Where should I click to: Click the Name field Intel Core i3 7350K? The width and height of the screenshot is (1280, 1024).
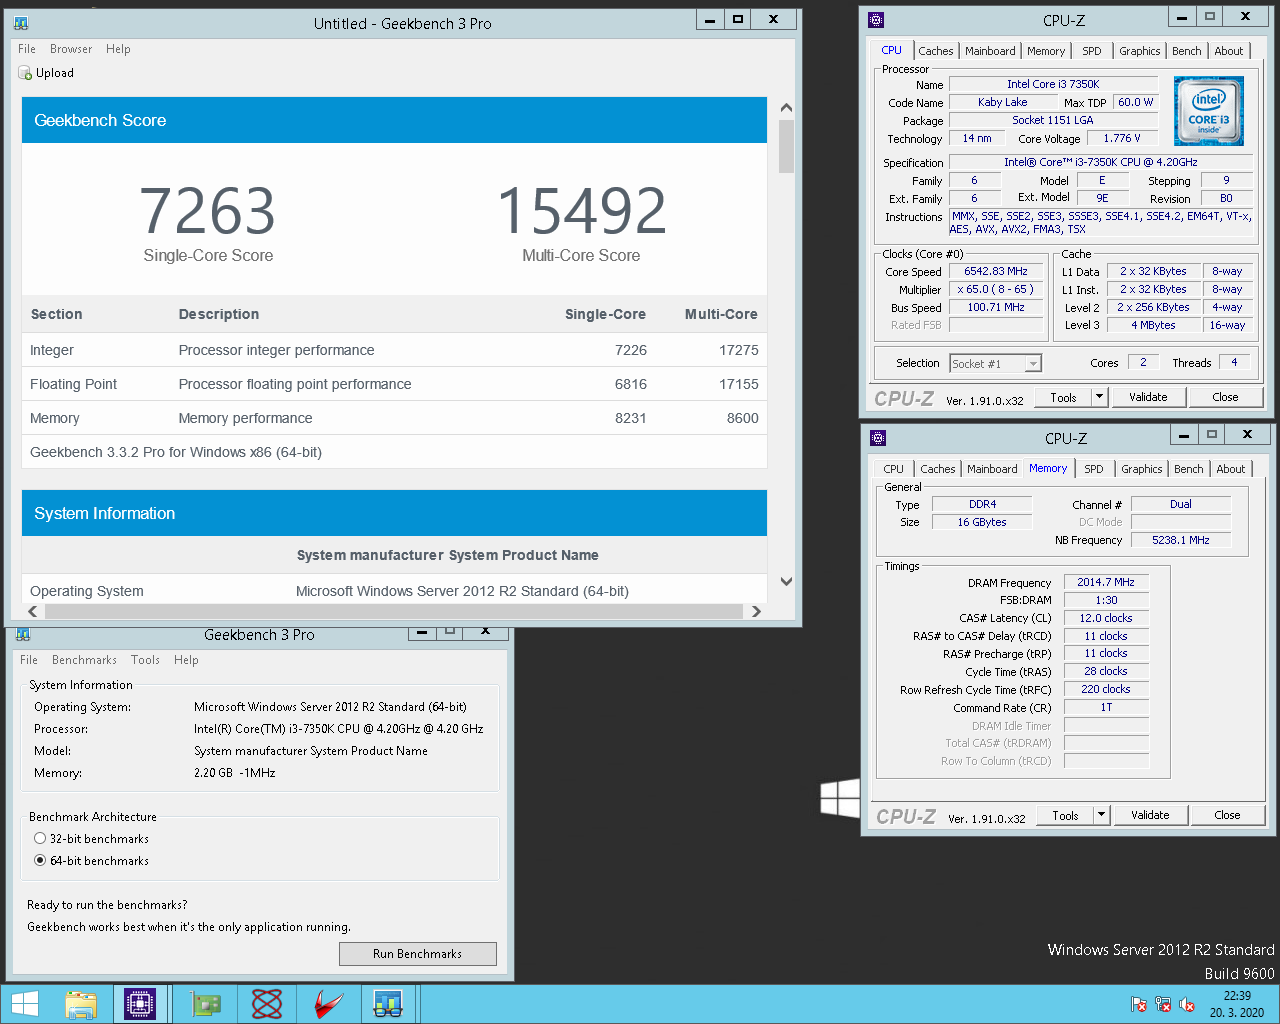point(1053,84)
